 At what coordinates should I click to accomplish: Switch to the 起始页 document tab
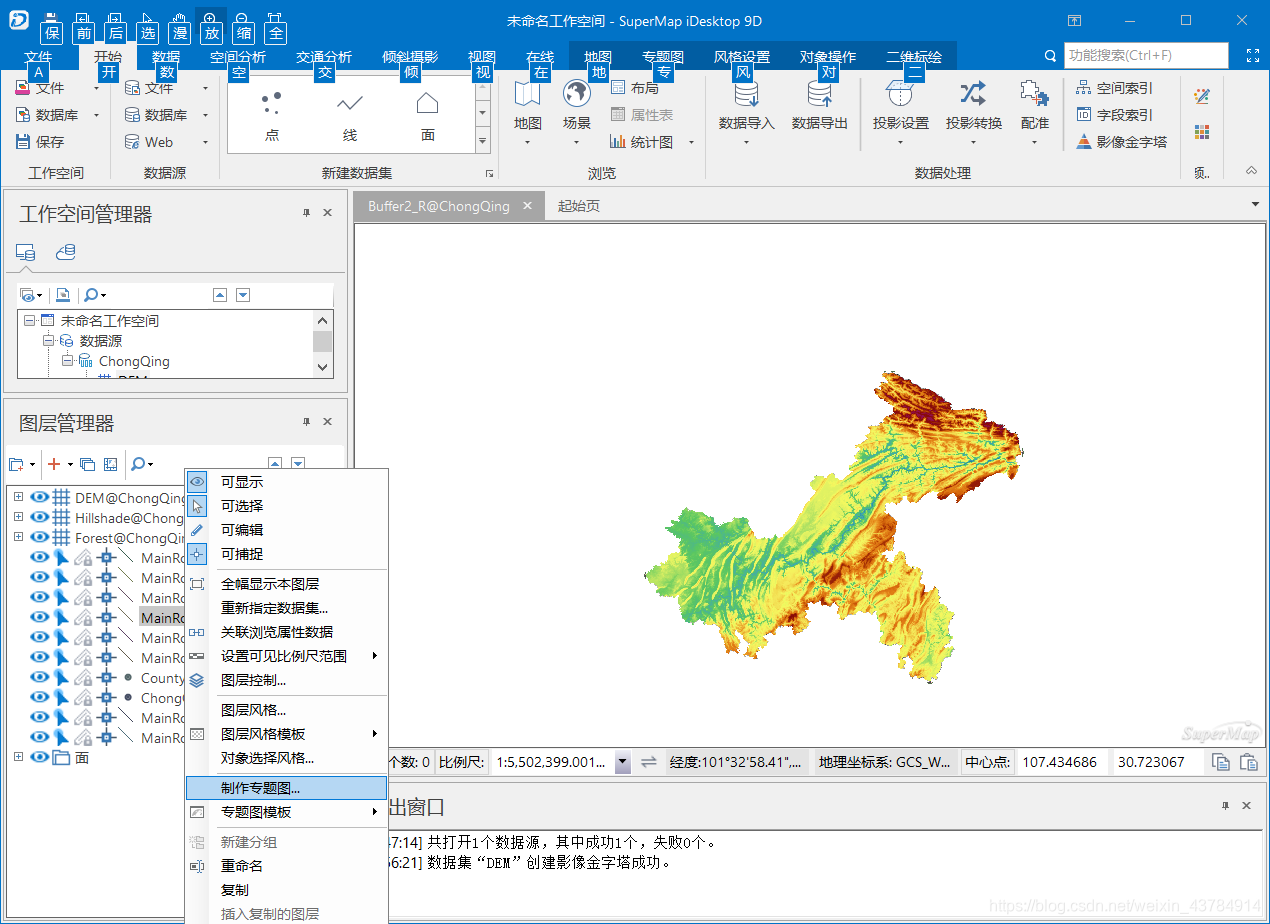point(579,206)
